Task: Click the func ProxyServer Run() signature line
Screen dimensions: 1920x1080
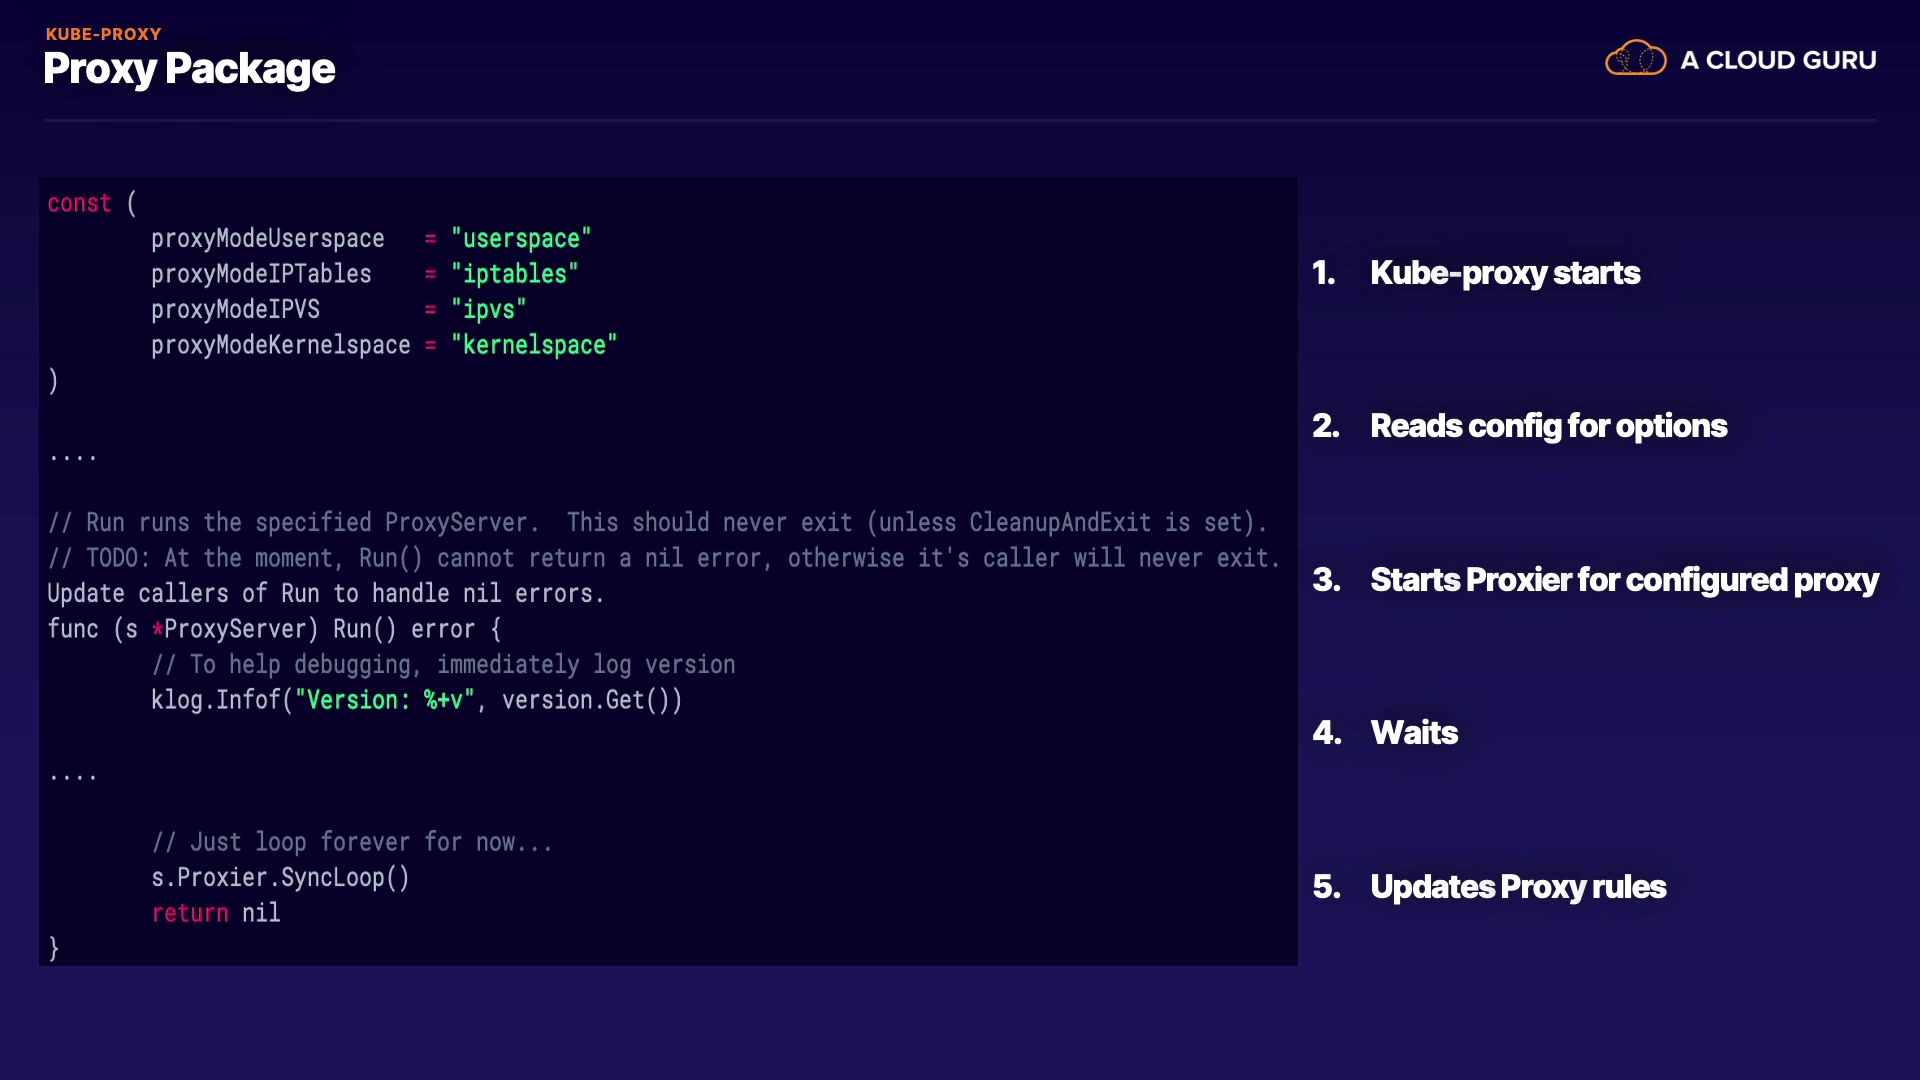Action: [x=274, y=629]
